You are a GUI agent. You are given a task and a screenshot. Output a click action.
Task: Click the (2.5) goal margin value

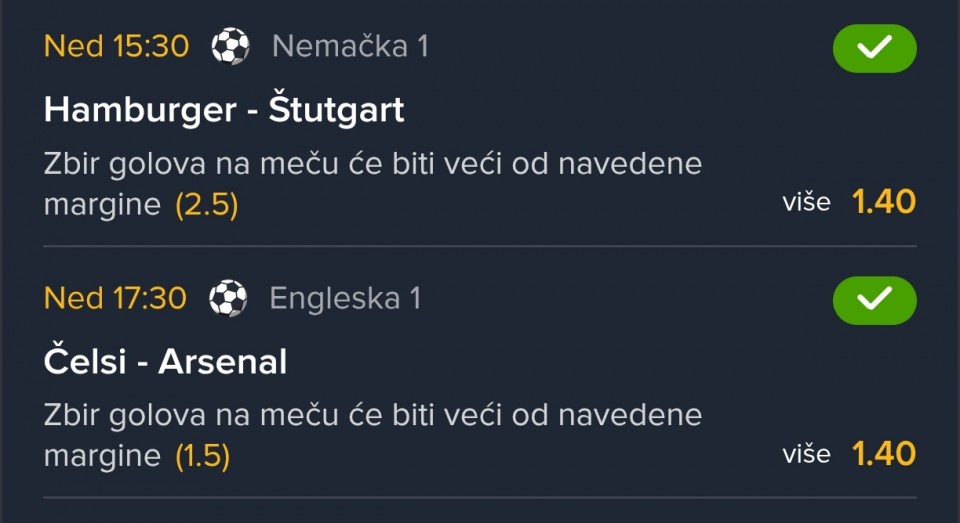pos(206,205)
